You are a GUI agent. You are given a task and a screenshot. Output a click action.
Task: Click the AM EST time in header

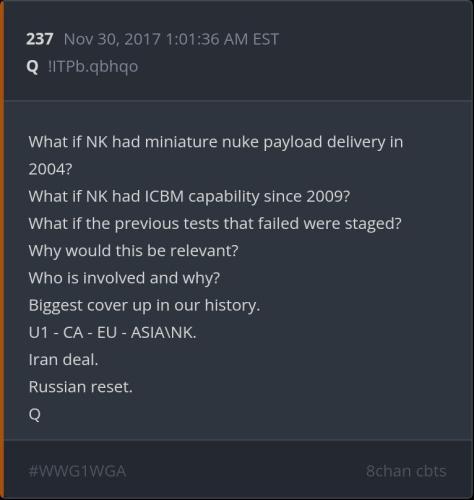pyautogui.click(x=251, y=39)
